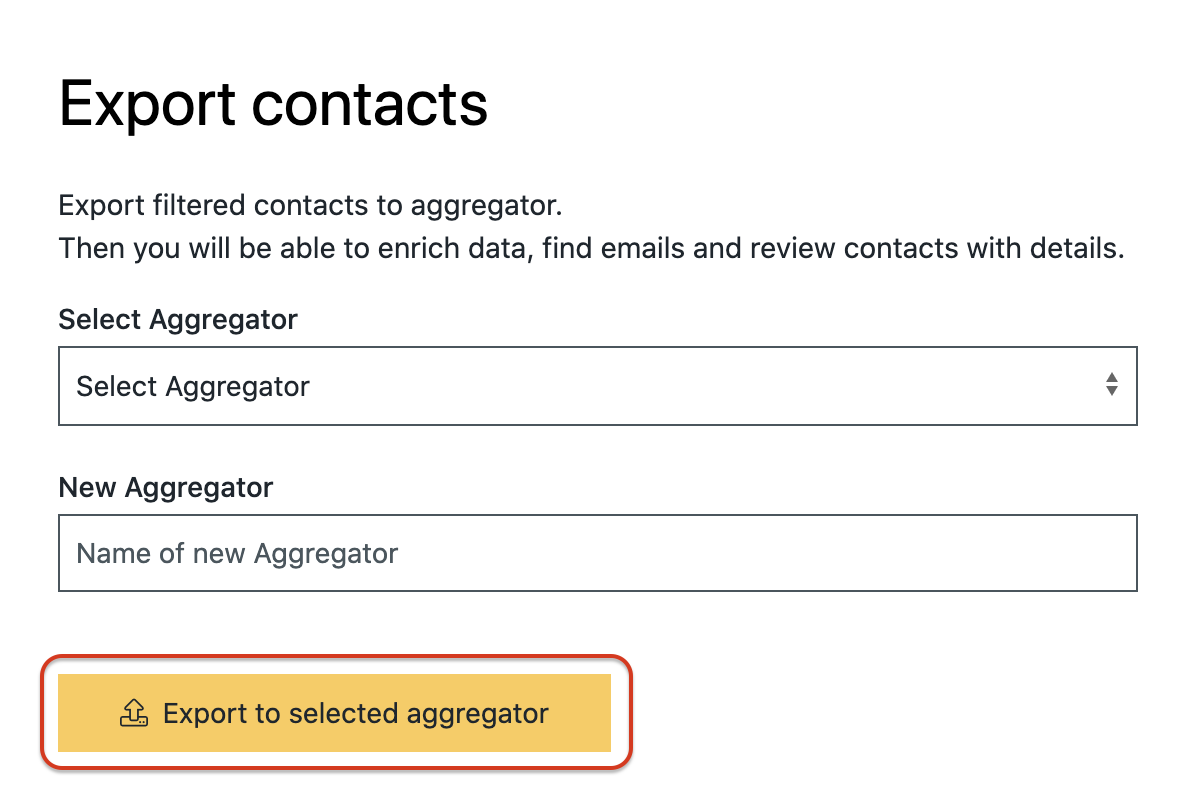Click the down triangle in the aggregator dropdown
This screenshot has height=810, width=1194.
pos(1111,392)
